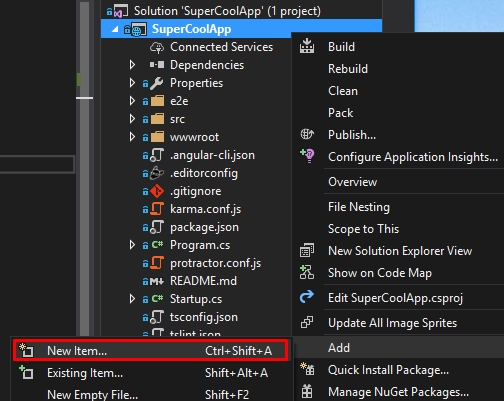Select the Solution 'SuperCoolApp' root node
Image resolution: width=504 pixels, height=401 pixels.
point(227,11)
